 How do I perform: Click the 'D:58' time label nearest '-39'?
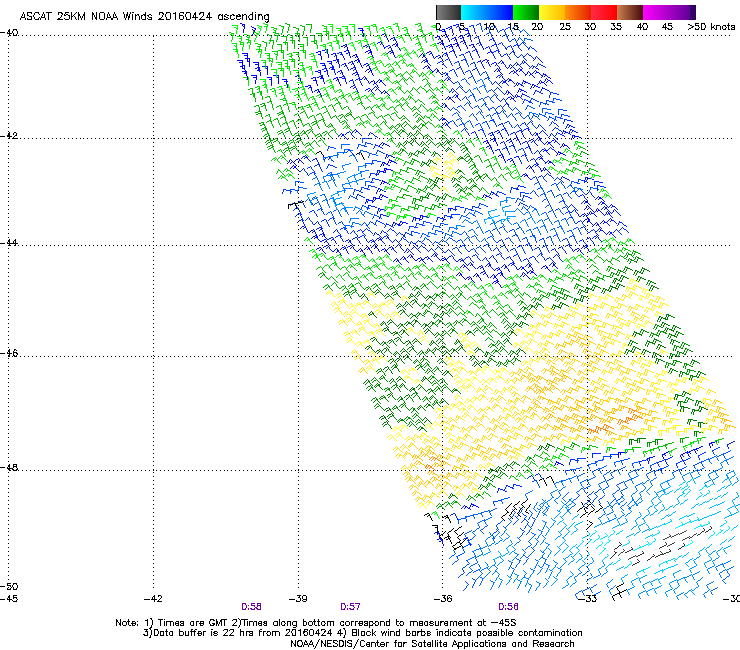[x=251, y=607]
